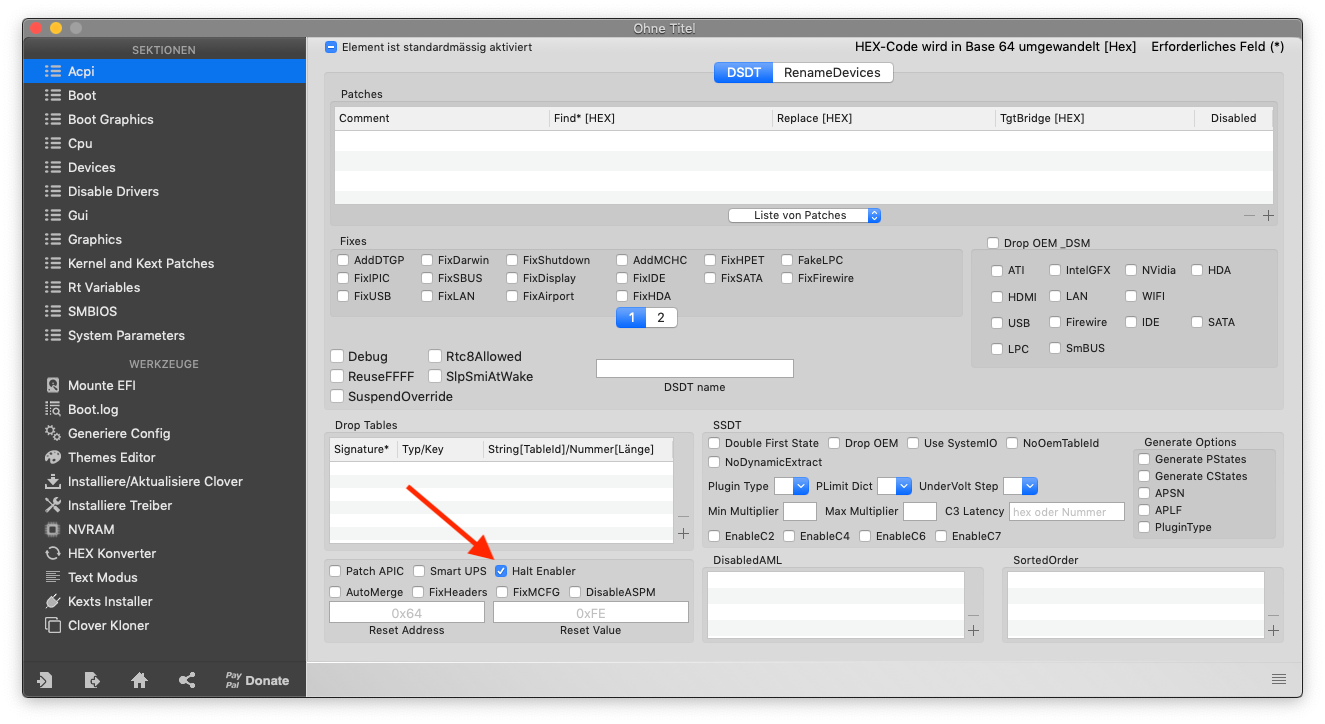This screenshot has height=724, width=1325.
Task: Show Fixes page 1
Action: click(x=631, y=318)
